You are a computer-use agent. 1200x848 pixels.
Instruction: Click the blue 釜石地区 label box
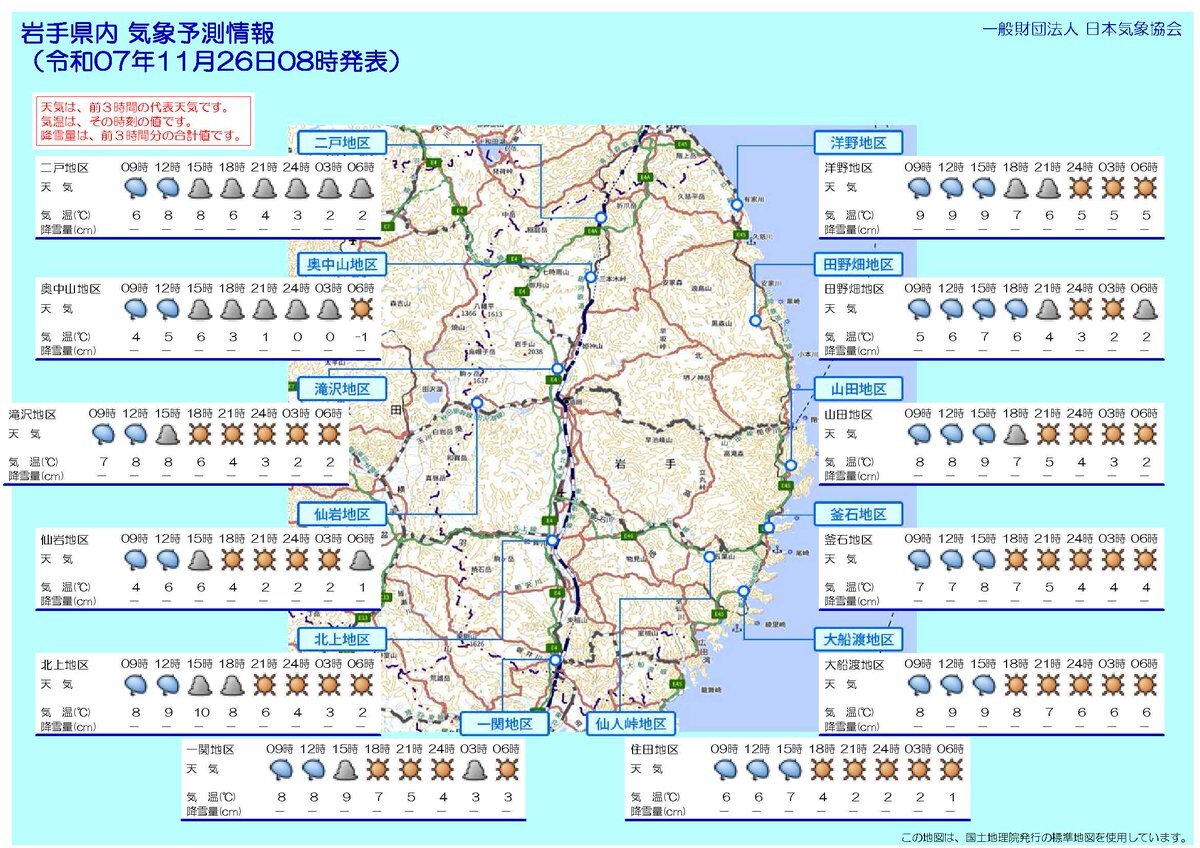pyautogui.click(x=857, y=514)
